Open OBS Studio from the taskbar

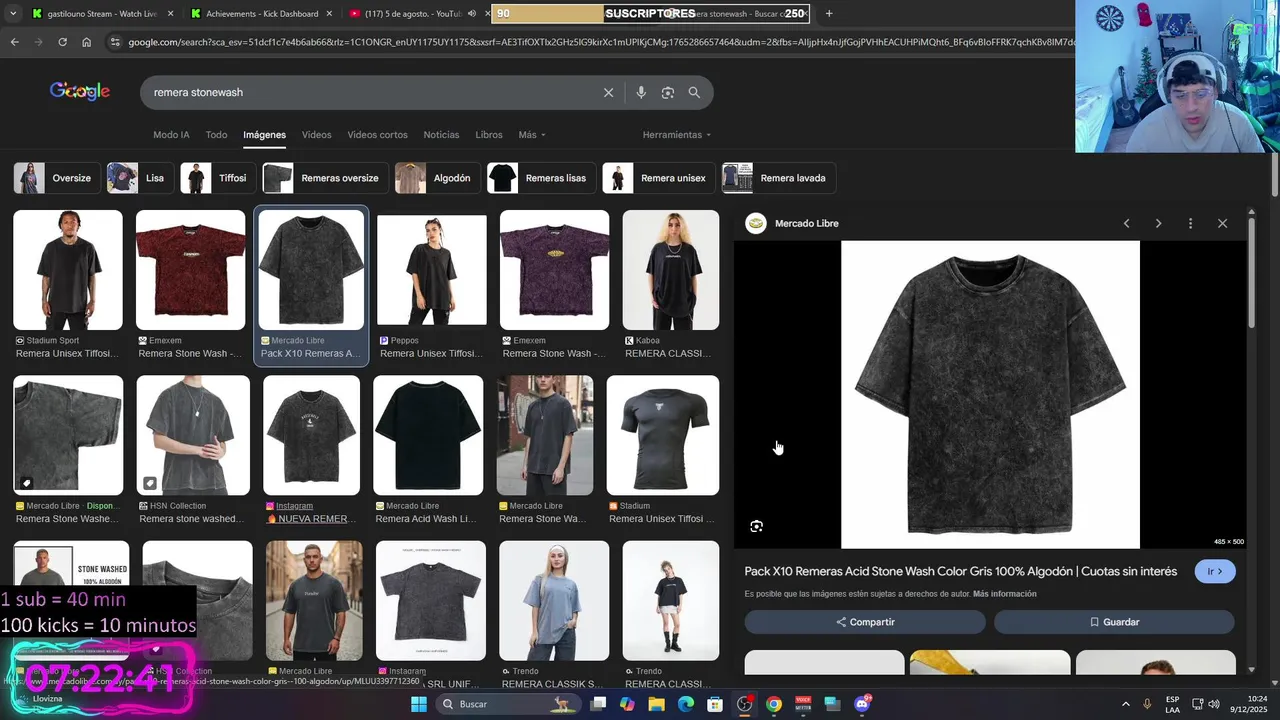click(x=744, y=704)
